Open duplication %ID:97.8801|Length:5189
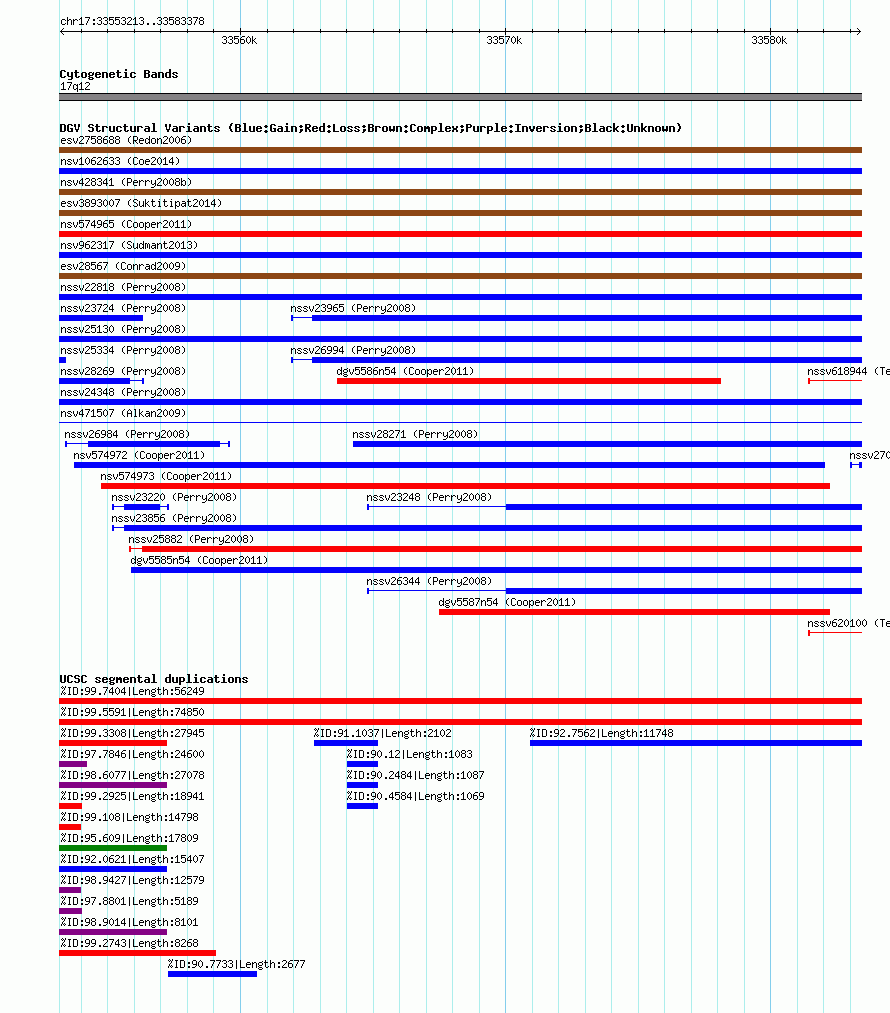This screenshot has width=890, height=1013. pos(70,911)
